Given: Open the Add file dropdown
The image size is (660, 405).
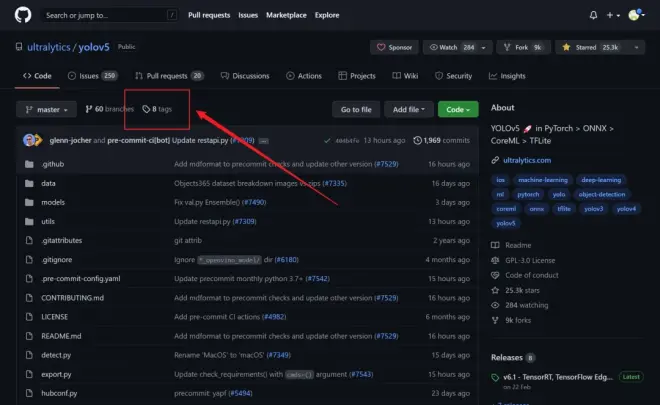Looking at the screenshot, I should coord(409,109).
